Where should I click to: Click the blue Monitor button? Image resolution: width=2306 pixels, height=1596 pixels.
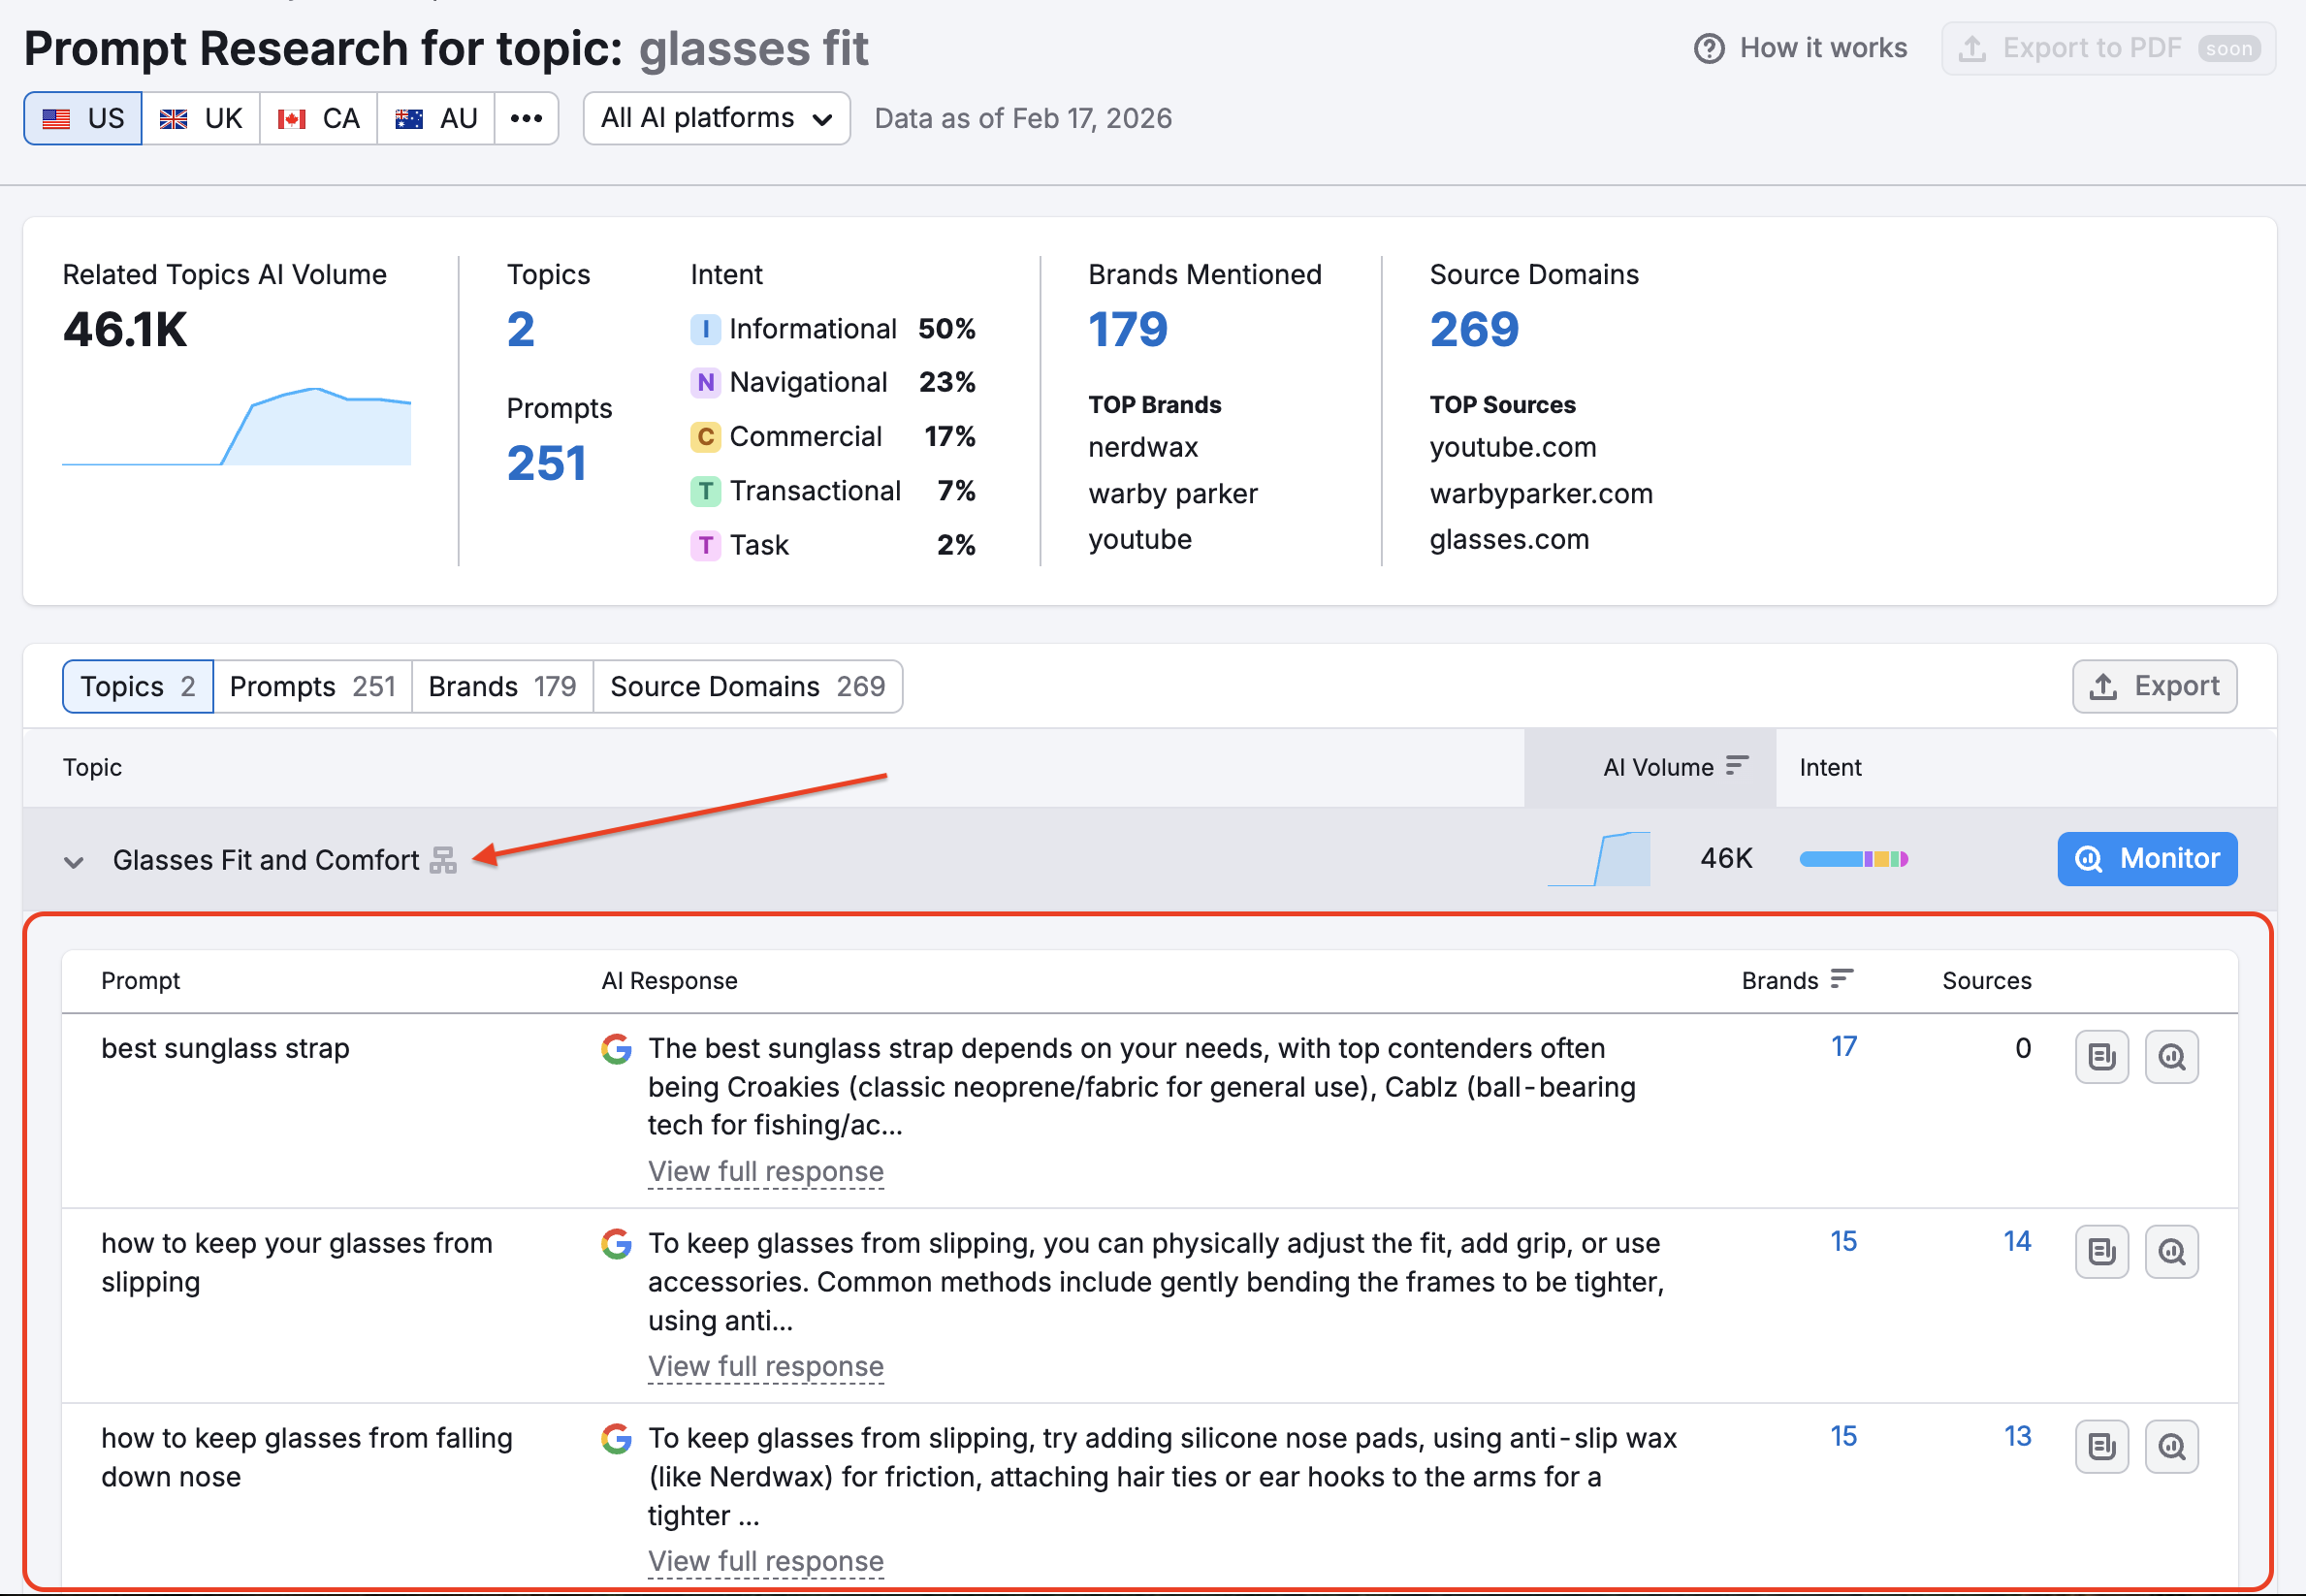point(2146,859)
